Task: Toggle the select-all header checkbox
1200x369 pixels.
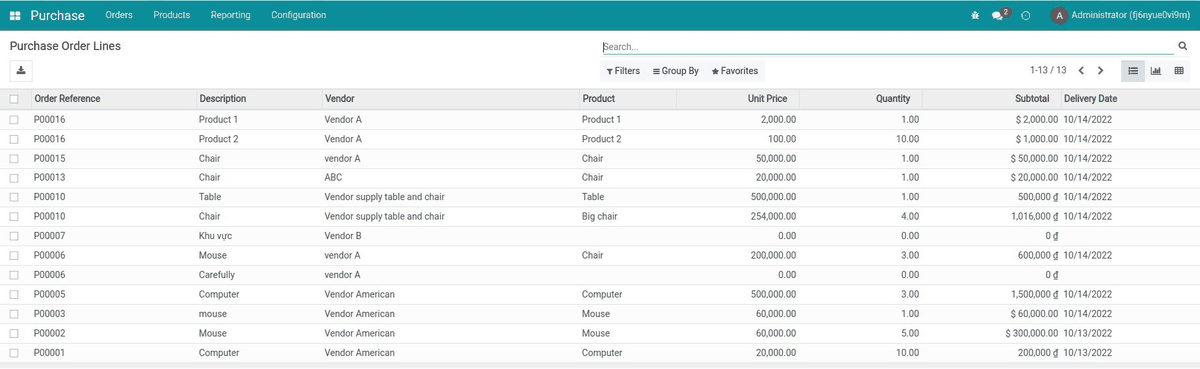Action: (x=14, y=99)
